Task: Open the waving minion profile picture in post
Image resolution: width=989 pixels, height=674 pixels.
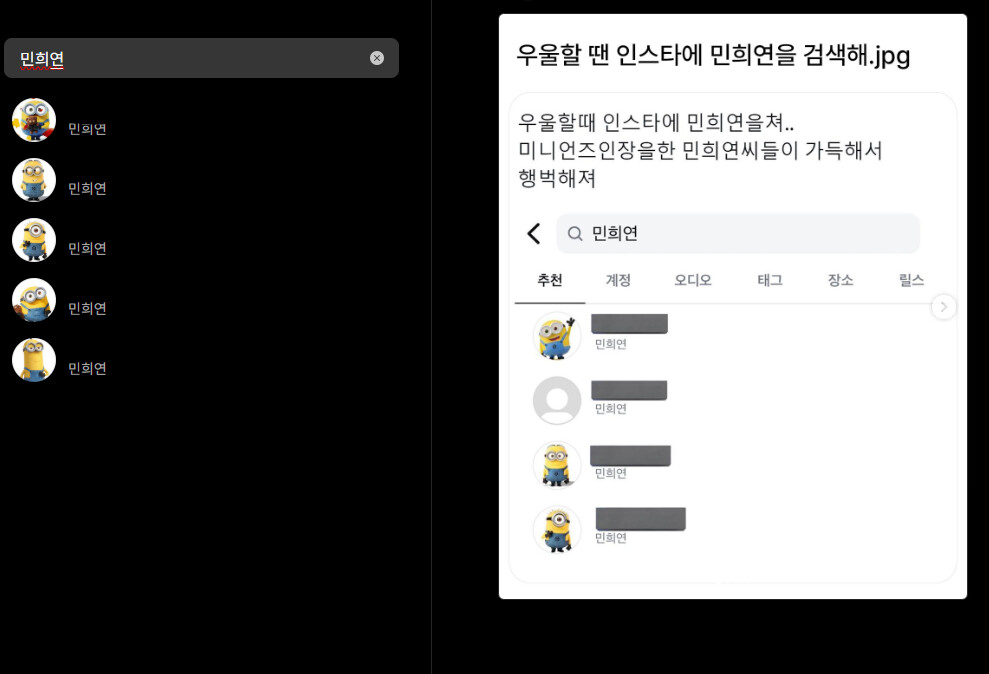Action: pos(556,336)
